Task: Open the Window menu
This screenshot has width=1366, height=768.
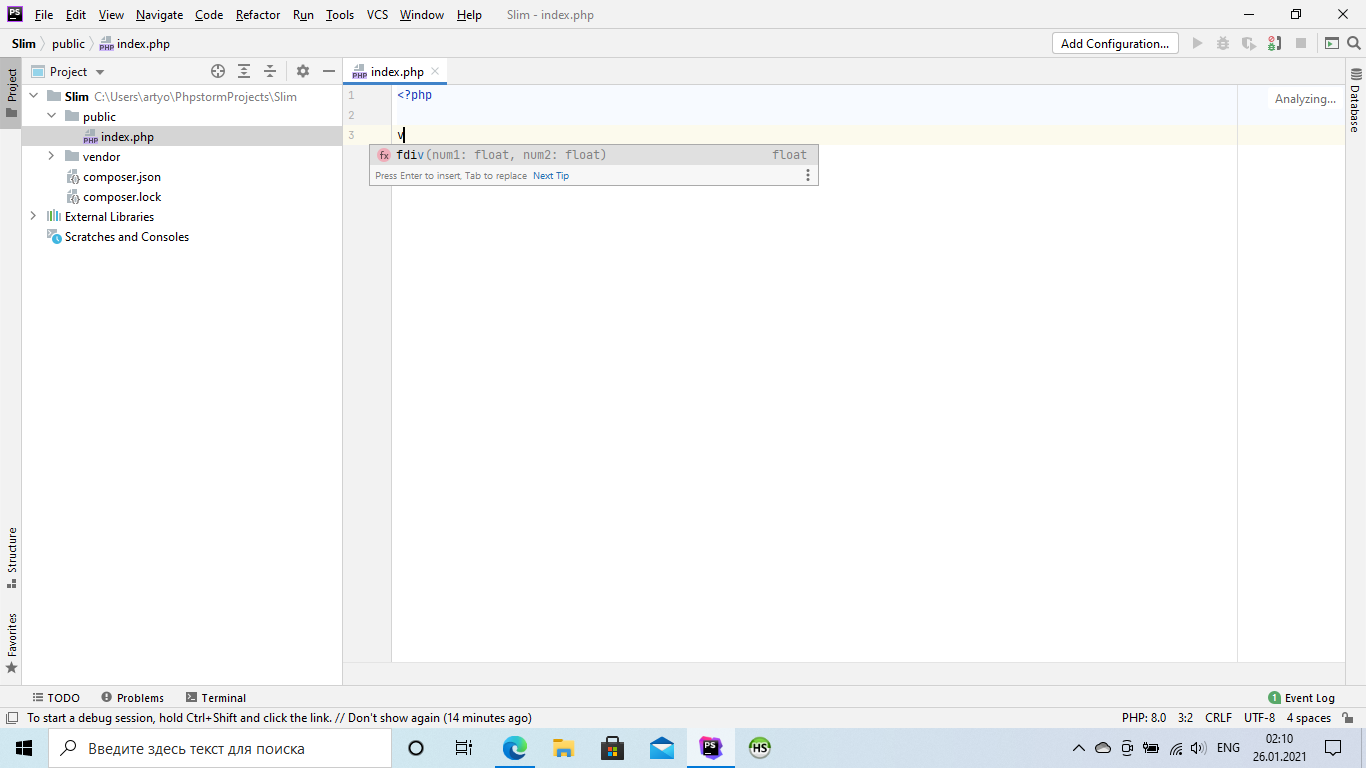Action: (x=422, y=15)
